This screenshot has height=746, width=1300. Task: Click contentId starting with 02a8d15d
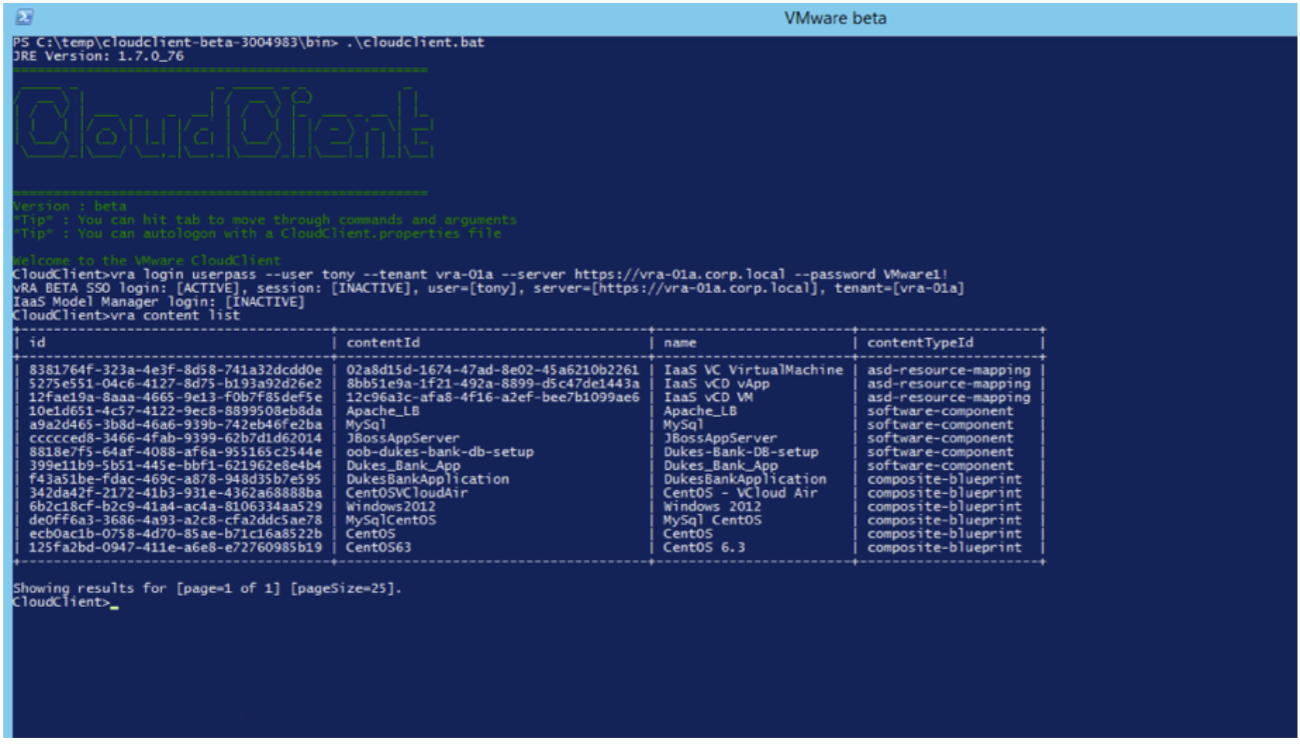tap(492, 370)
